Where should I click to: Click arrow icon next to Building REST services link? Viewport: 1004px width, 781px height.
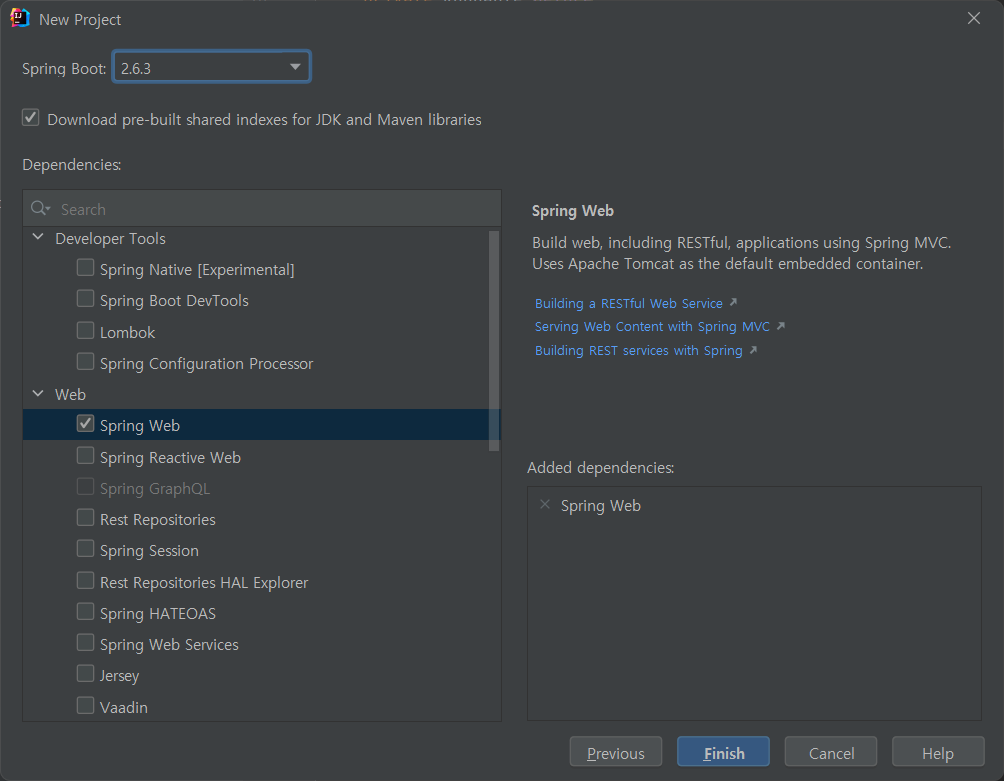click(x=753, y=350)
